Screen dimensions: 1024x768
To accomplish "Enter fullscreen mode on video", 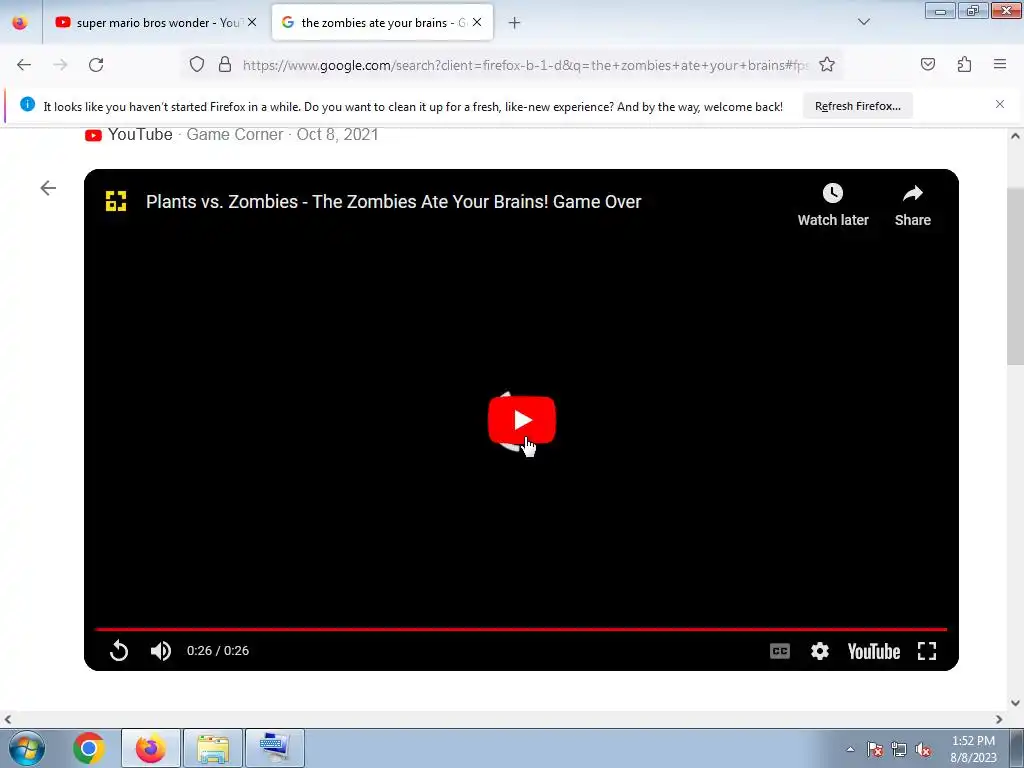I will pyautogui.click(x=927, y=651).
